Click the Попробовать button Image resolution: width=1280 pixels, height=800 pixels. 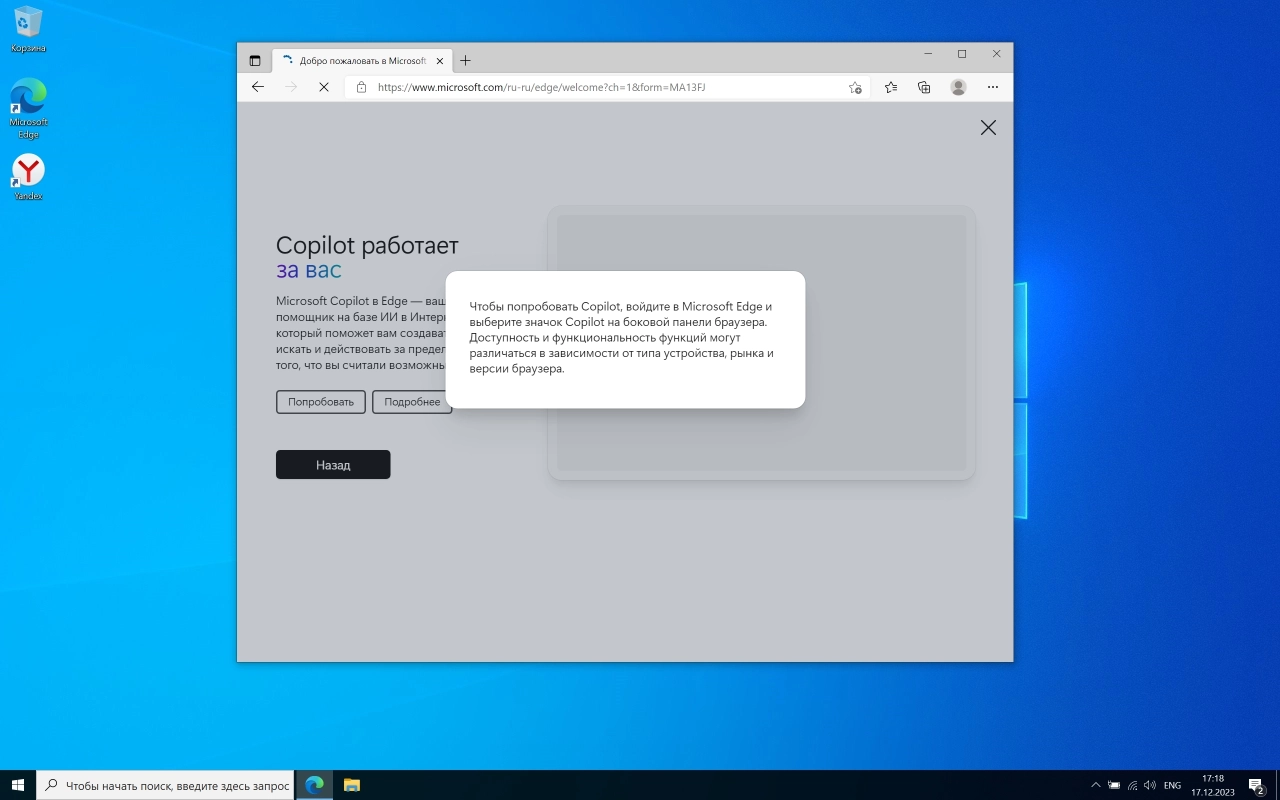pos(321,402)
